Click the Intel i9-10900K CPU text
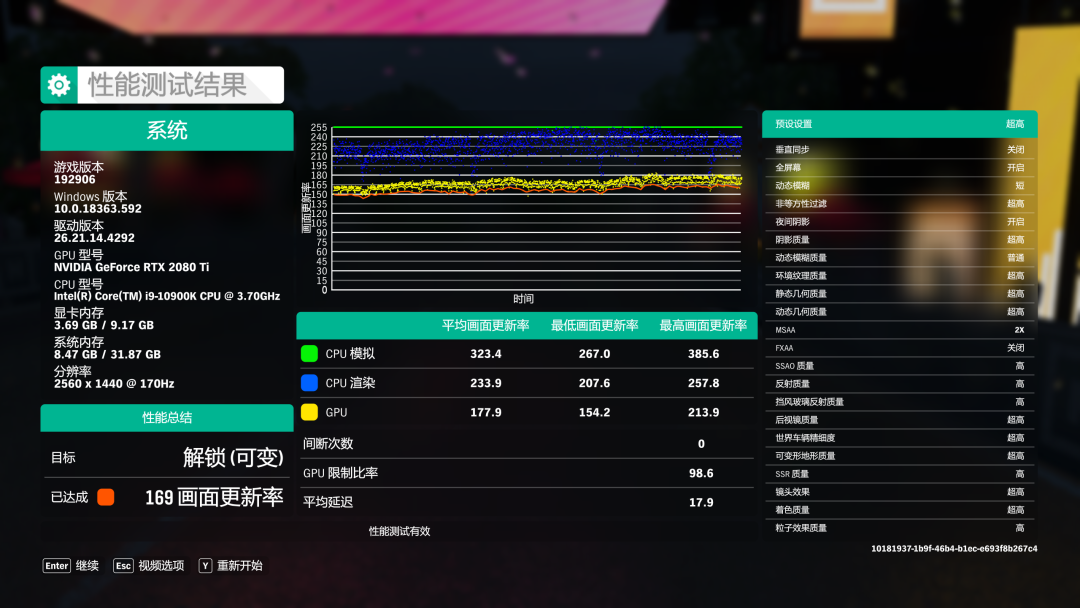The image size is (1080, 608). (167, 296)
